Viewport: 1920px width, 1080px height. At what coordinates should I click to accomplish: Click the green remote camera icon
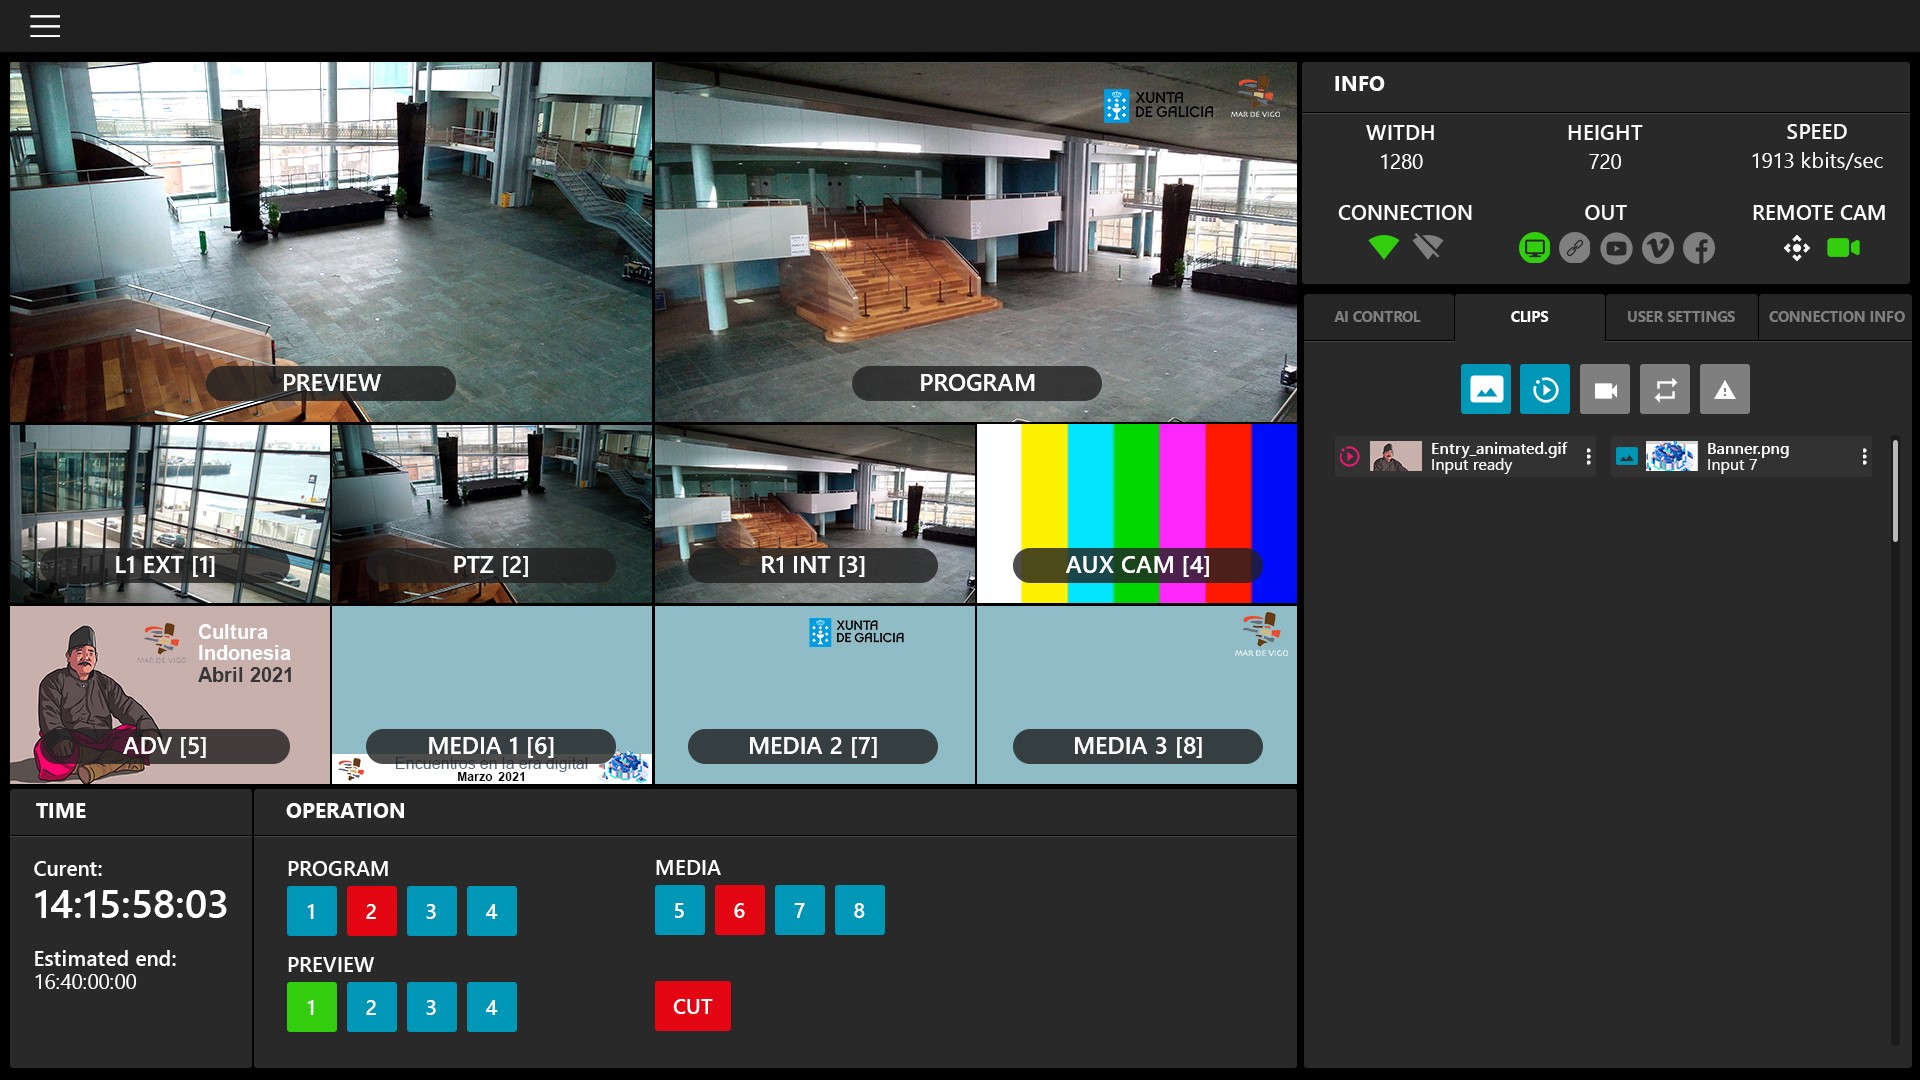pos(1842,248)
